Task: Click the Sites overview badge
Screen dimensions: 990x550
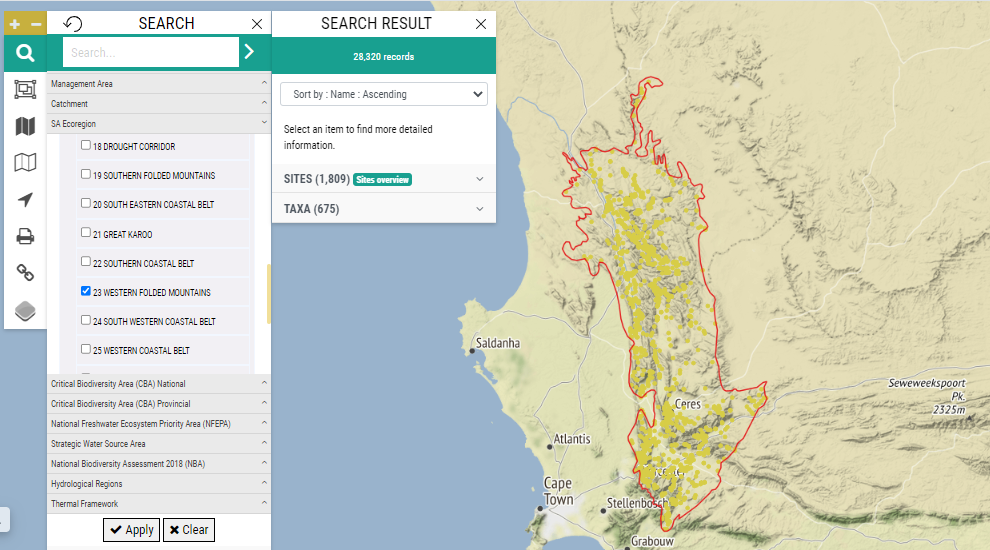Action: [x=383, y=180]
